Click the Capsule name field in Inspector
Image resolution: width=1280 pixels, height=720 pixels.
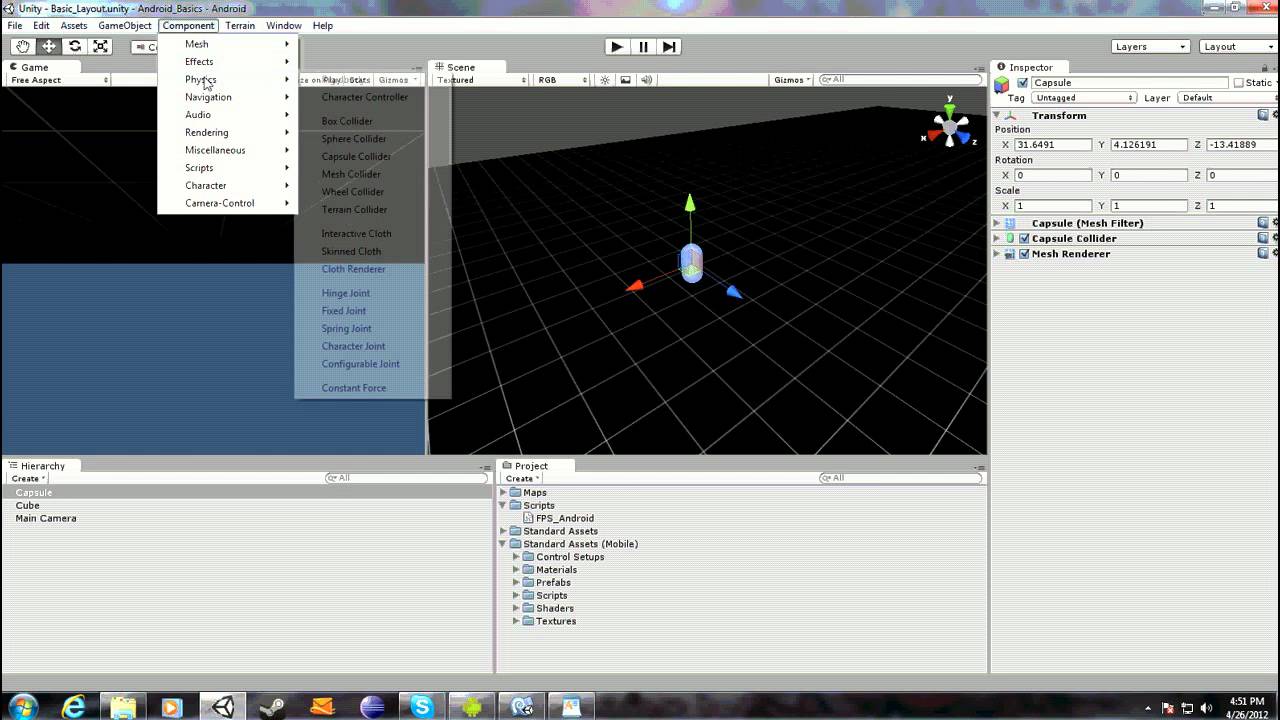click(x=1129, y=83)
